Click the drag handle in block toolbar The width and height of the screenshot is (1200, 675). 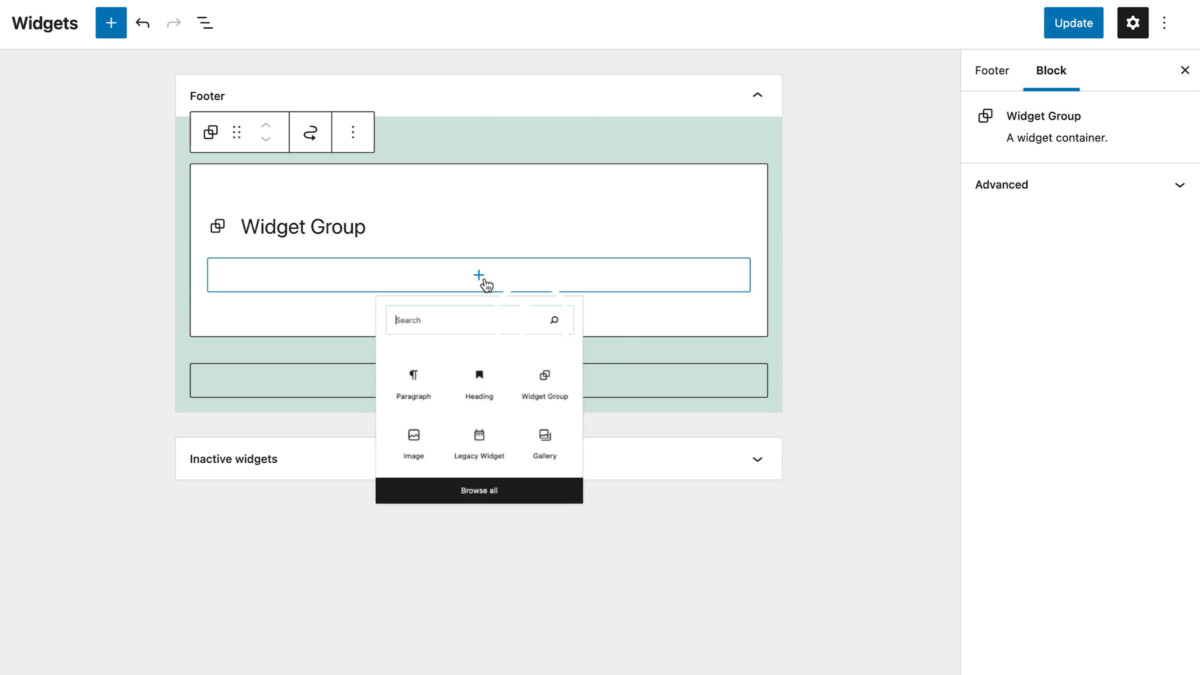pyautogui.click(x=237, y=132)
